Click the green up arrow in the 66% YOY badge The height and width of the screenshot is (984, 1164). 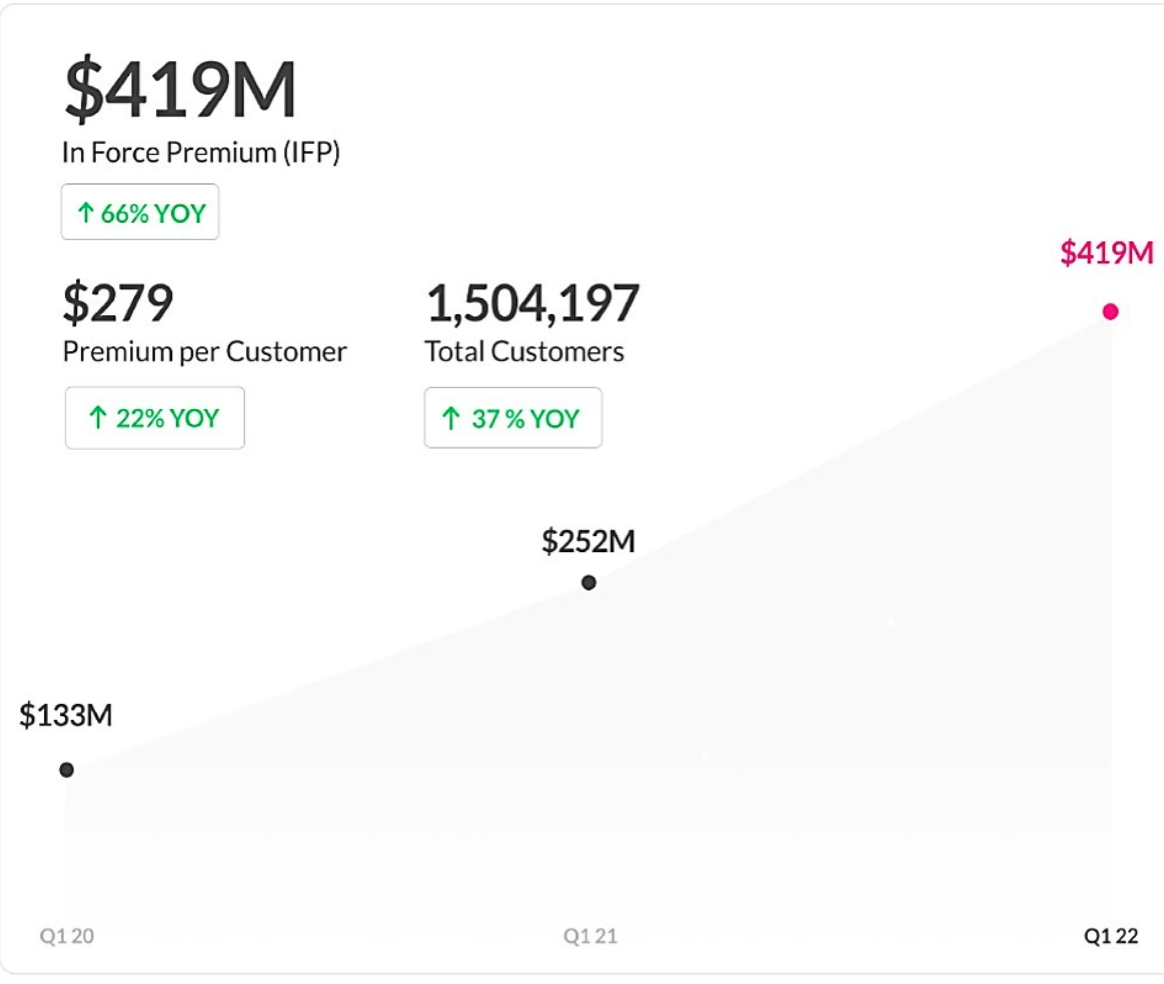86,213
